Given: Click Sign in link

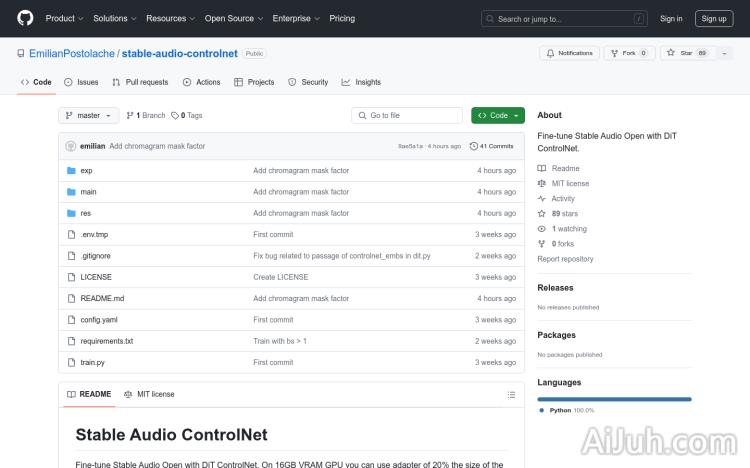Looking at the screenshot, I should [671, 19].
